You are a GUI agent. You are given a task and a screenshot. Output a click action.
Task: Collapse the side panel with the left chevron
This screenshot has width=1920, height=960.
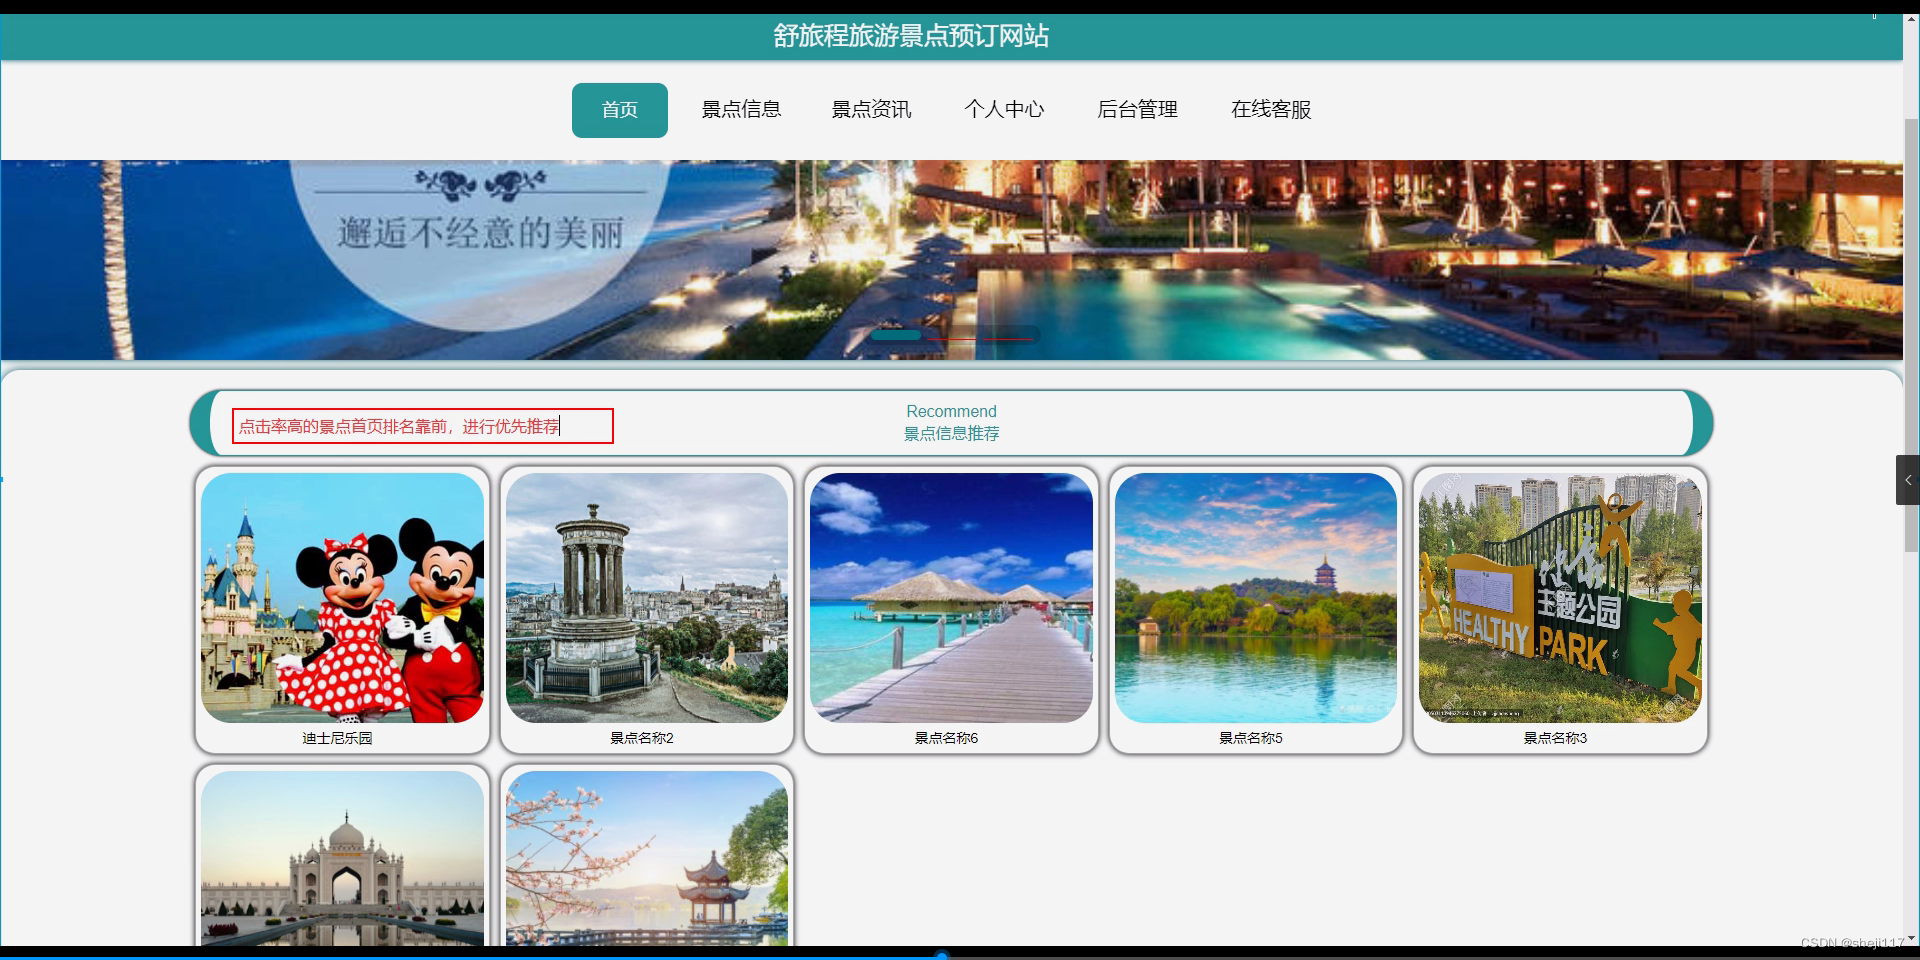[x=1911, y=479]
